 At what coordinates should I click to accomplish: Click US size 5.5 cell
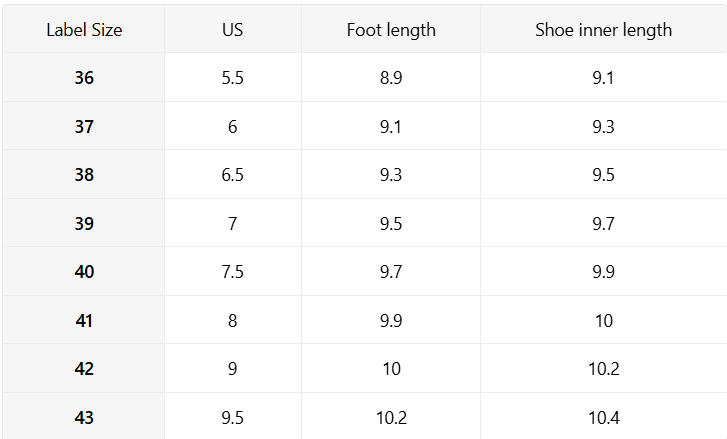click(232, 78)
